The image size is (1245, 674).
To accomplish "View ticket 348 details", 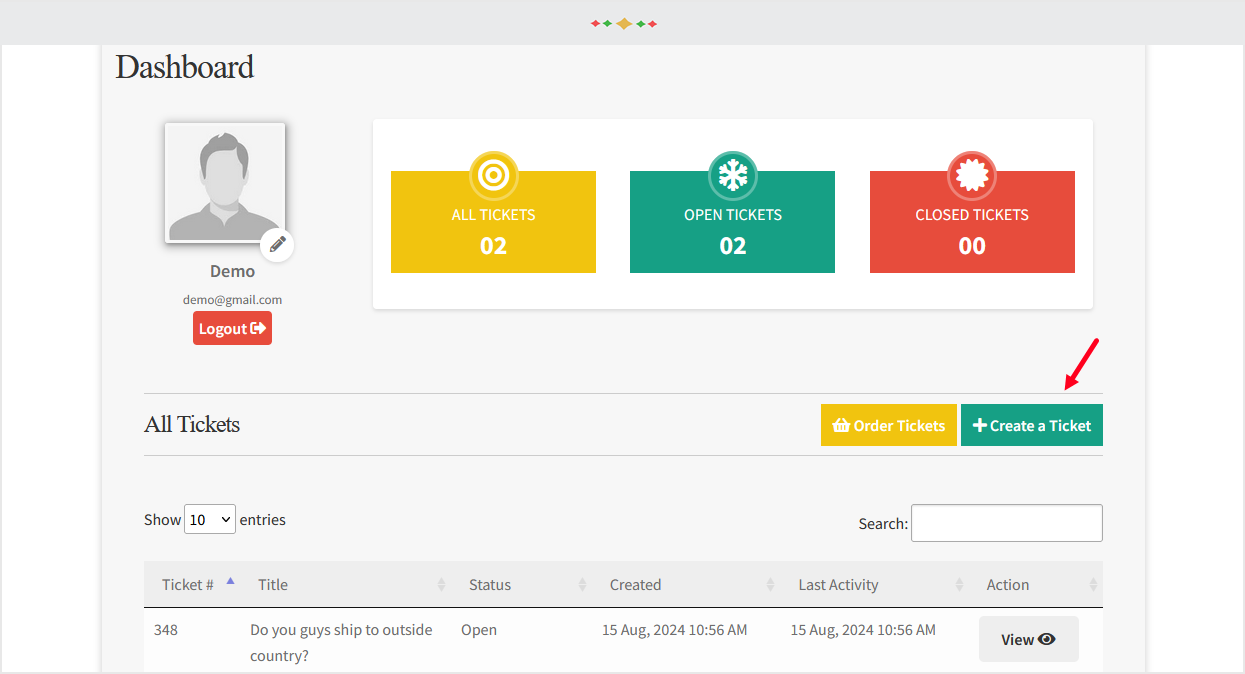I will 1028,638.
